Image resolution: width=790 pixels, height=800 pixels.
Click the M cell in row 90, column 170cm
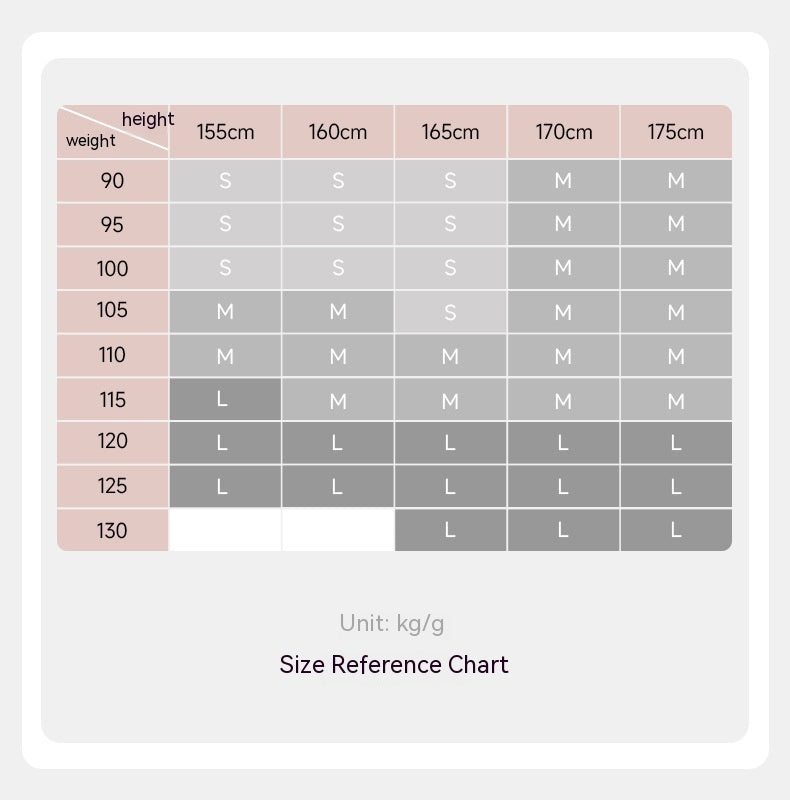click(x=563, y=181)
